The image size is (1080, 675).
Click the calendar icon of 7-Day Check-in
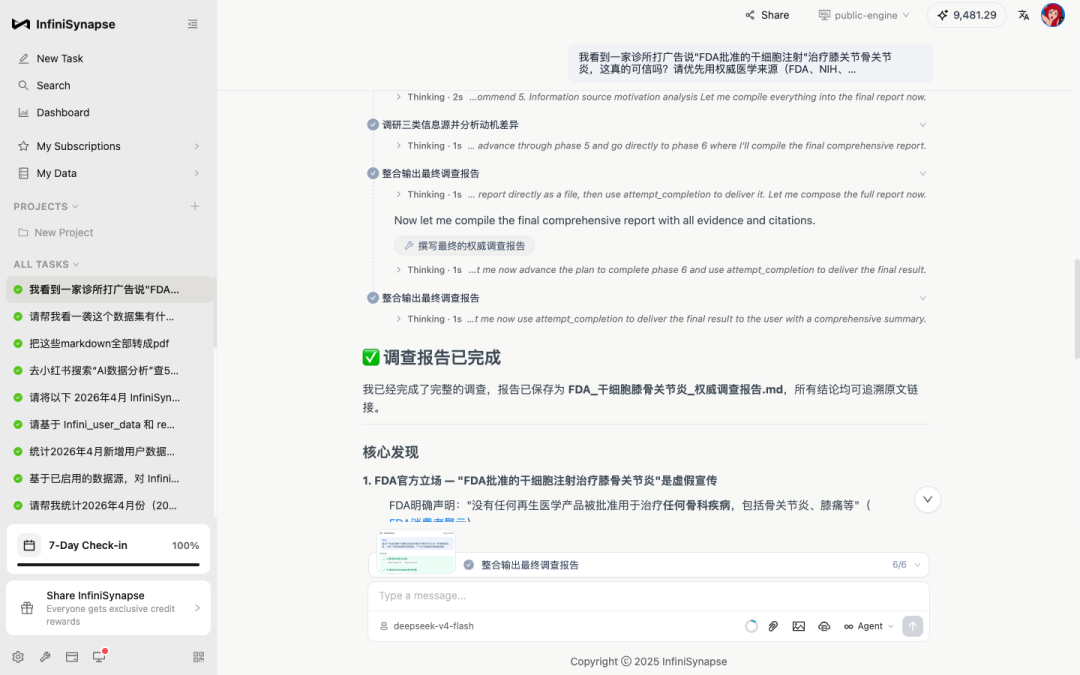[x=29, y=546]
